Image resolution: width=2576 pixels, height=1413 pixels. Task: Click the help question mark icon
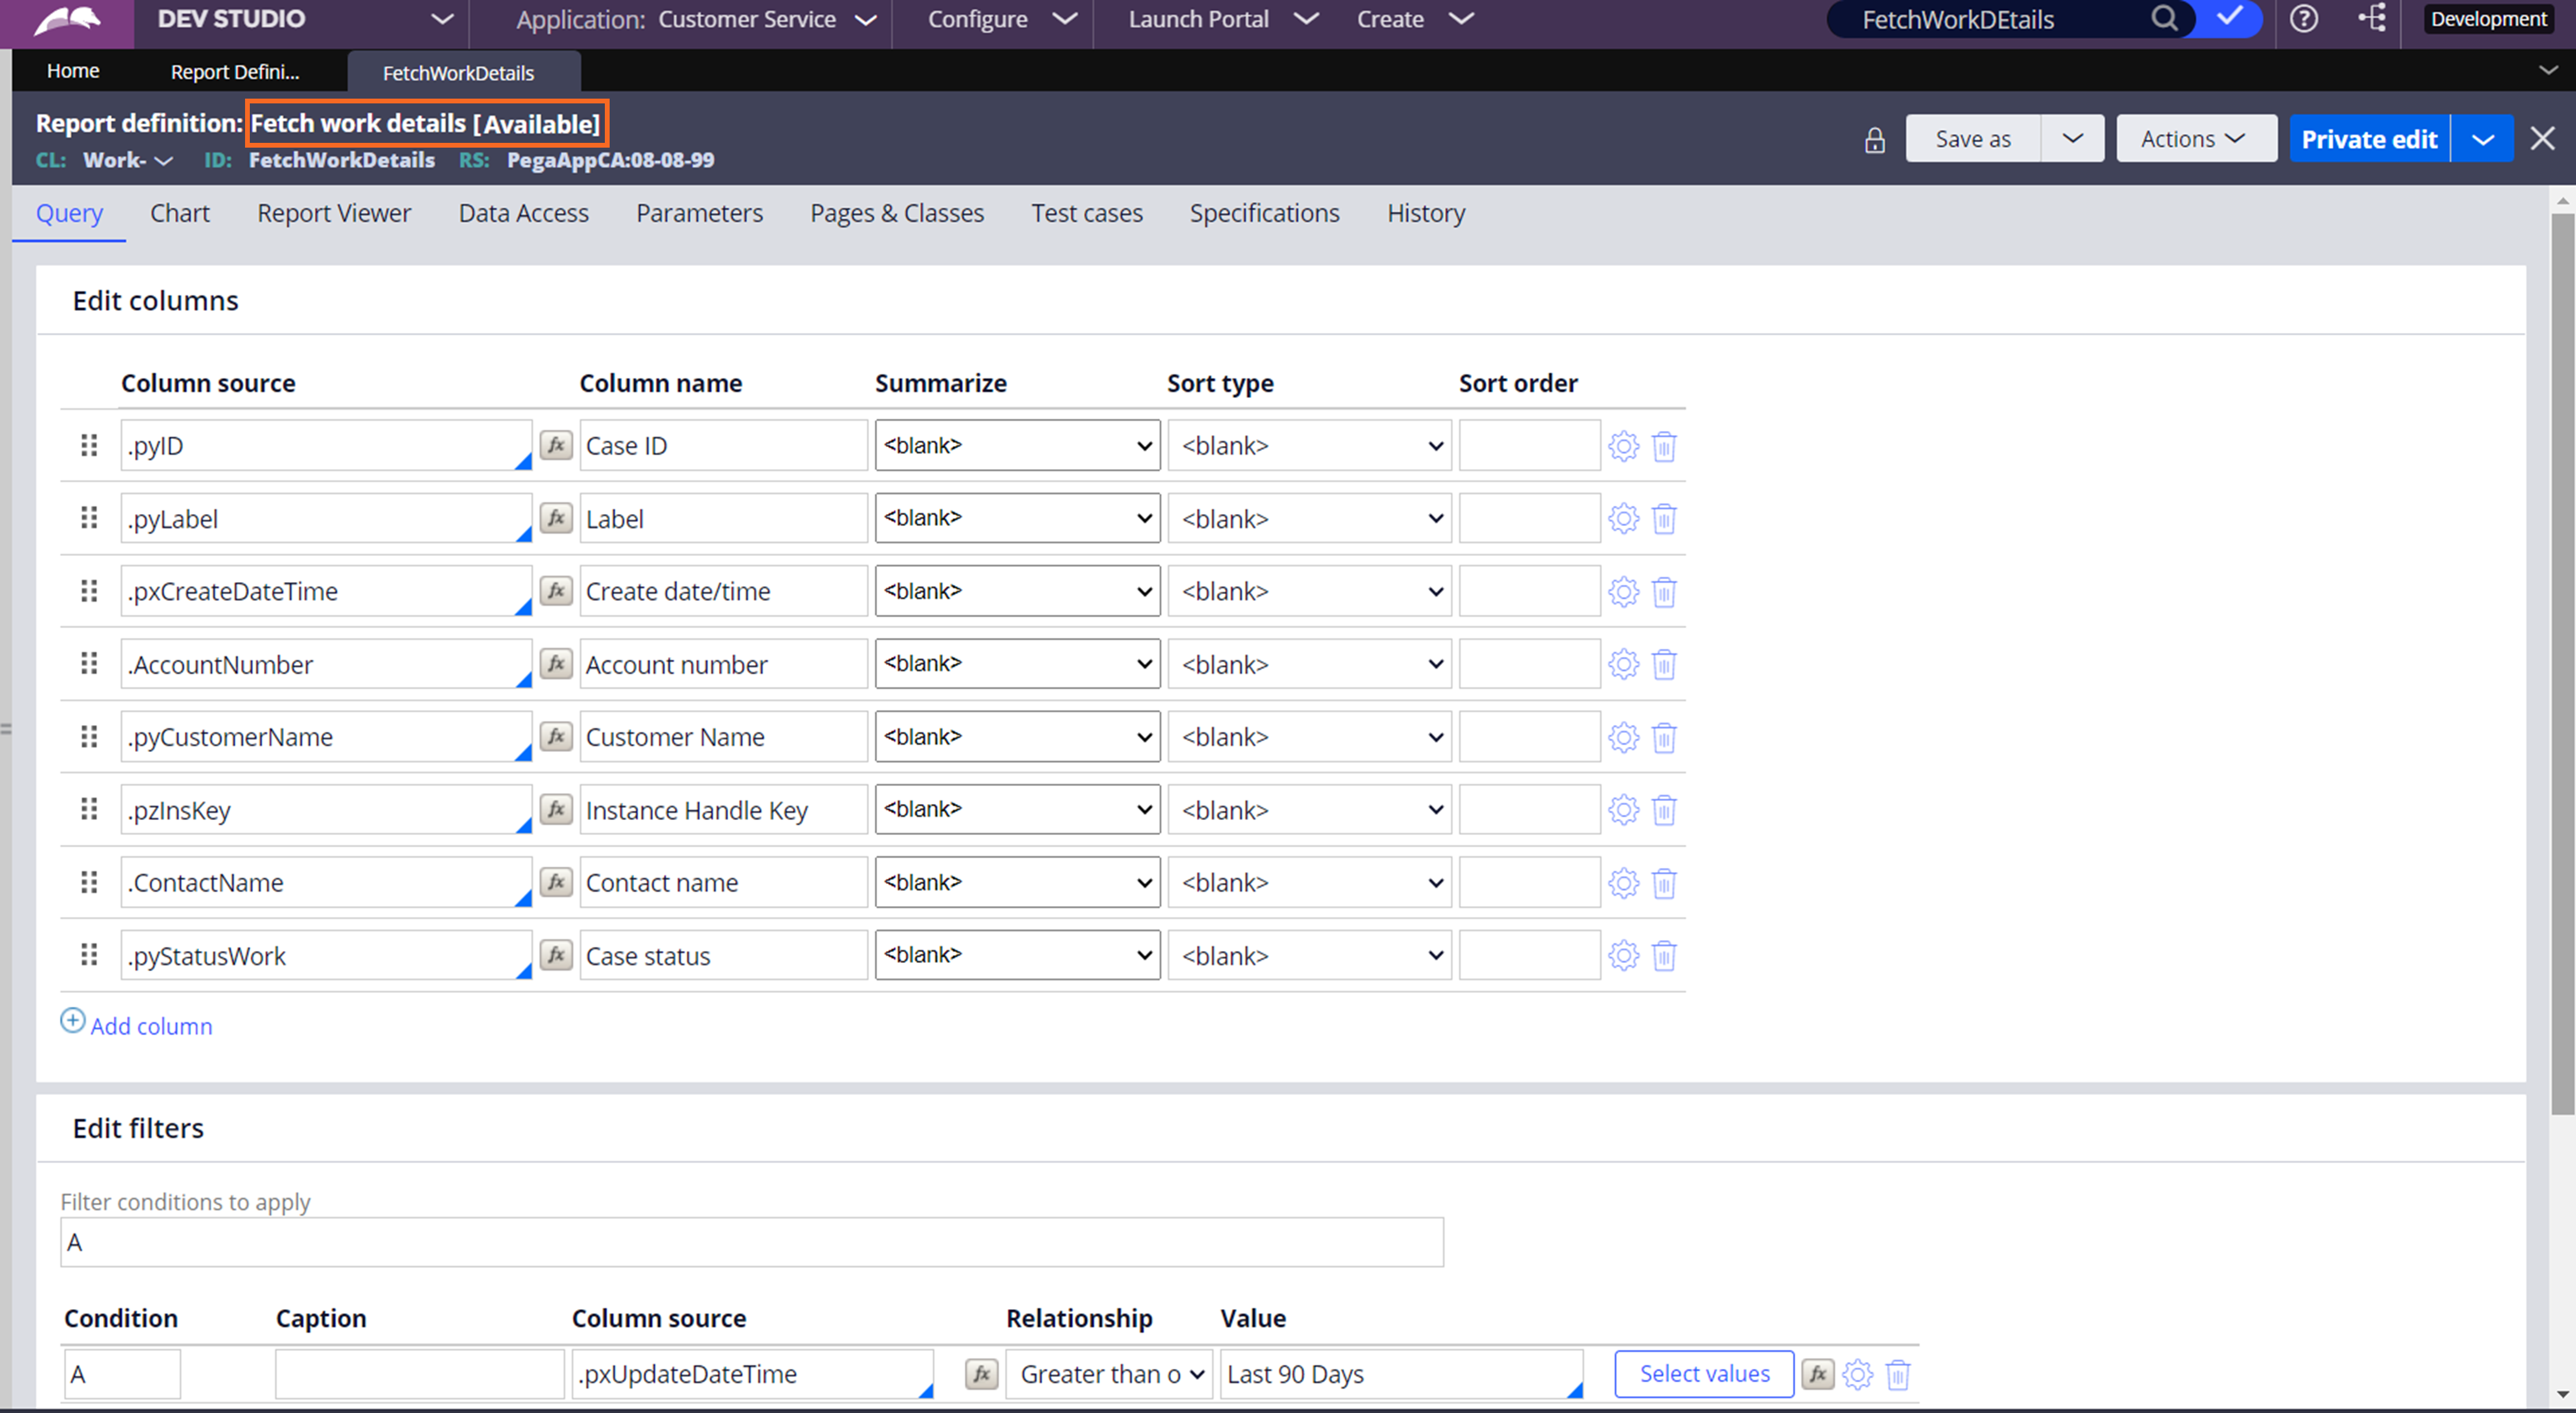pos(2304,19)
